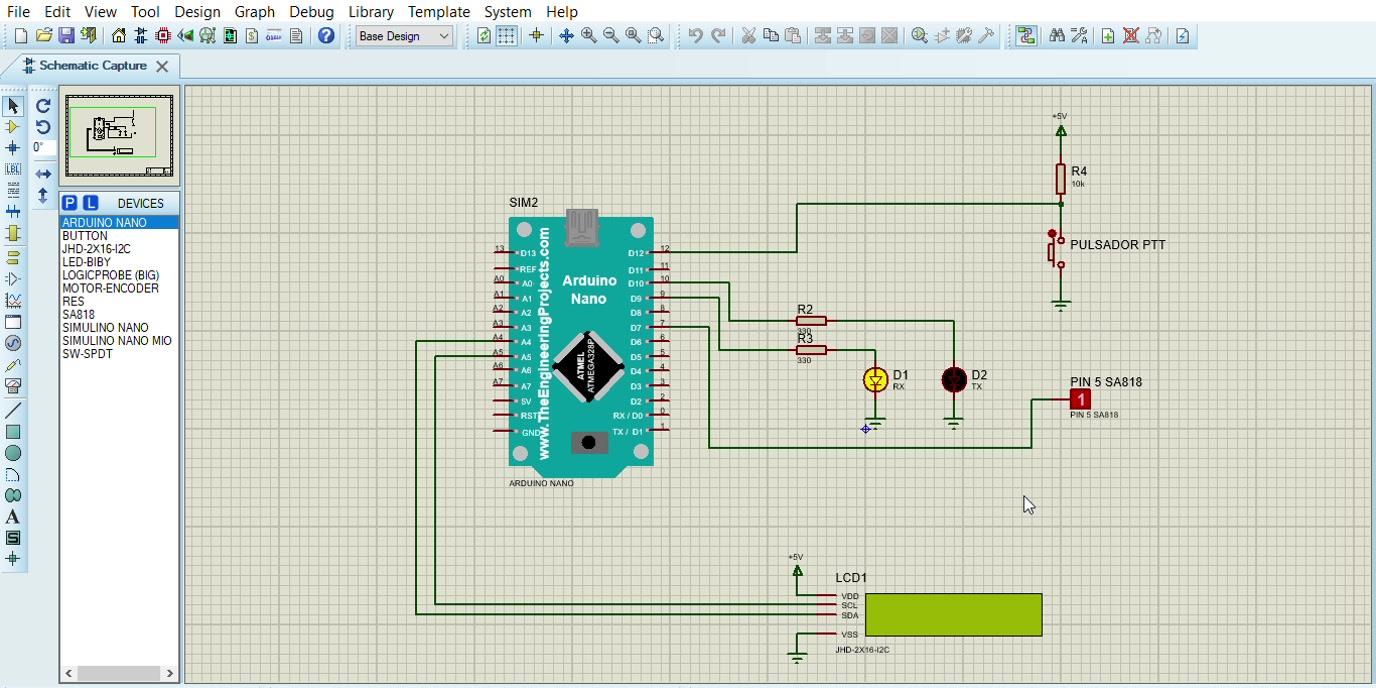Open the File menu
This screenshot has height=688, width=1376.
tap(18, 12)
